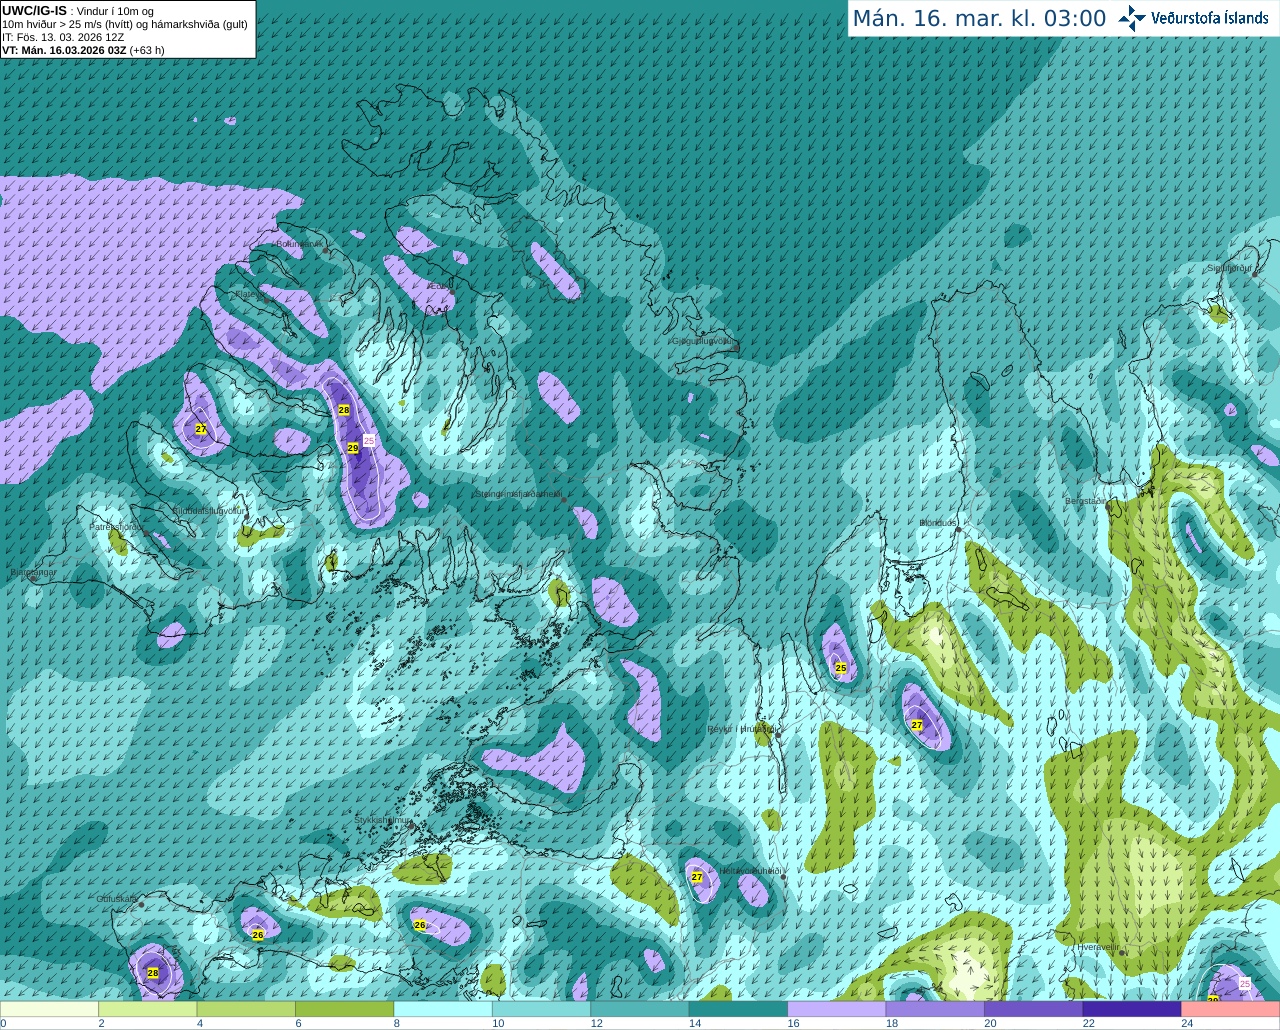This screenshot has height=1030, width=1280.
Task: Pick the 18–20 m/s purple legend swatch
Action: coord(936,1009)
